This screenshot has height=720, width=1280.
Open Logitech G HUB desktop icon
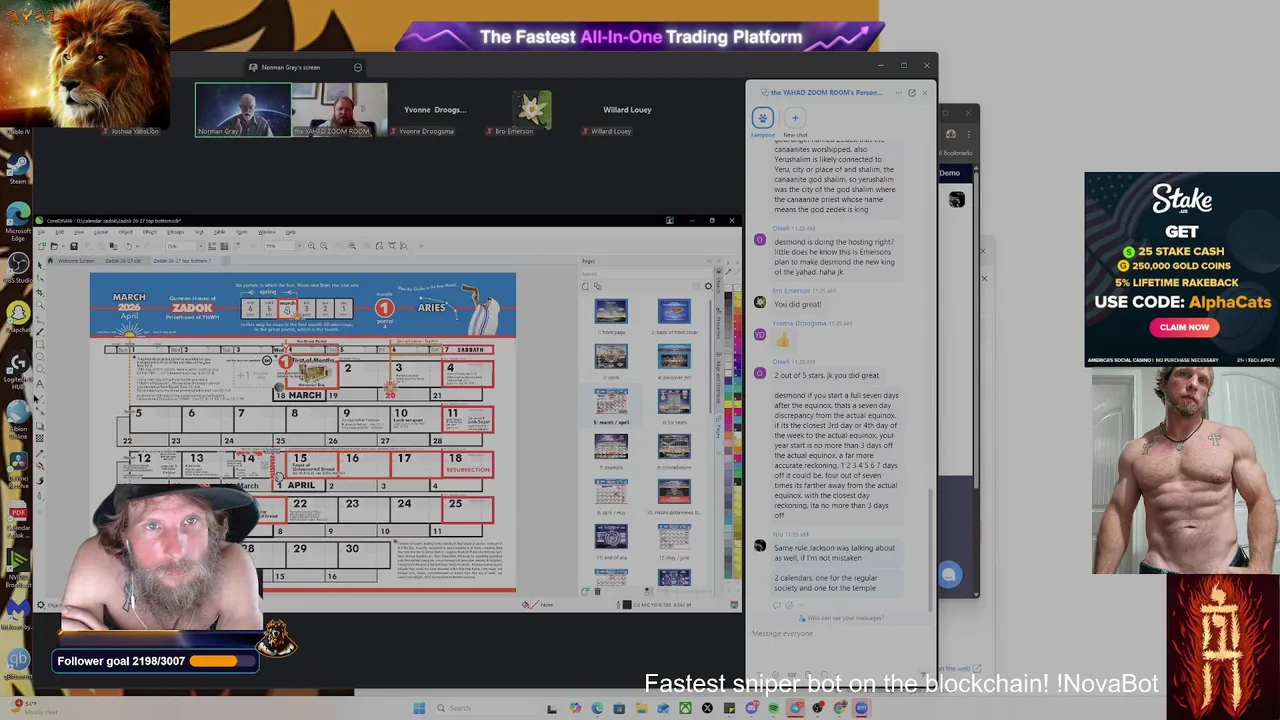pyautogui.click(x=18, y=364)
